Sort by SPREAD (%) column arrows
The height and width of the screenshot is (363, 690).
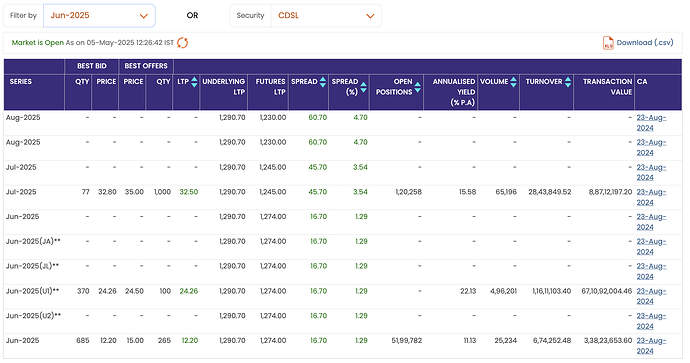pyautogui.click(x=363, y=87)
